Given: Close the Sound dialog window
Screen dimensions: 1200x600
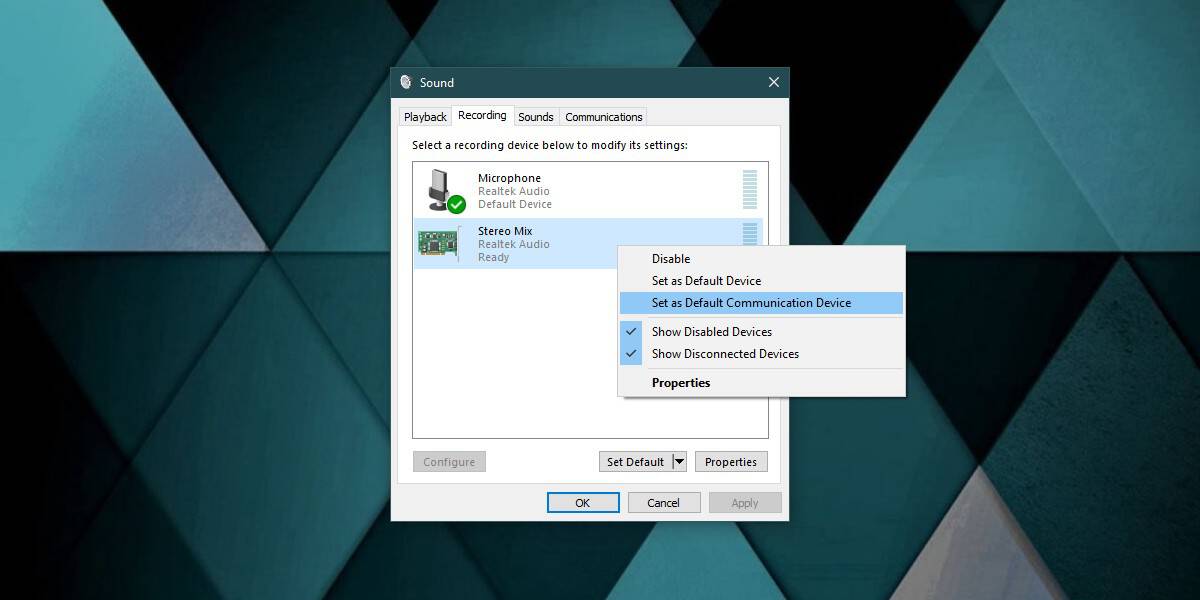Looking at the screenshot, I should (773, 82).
